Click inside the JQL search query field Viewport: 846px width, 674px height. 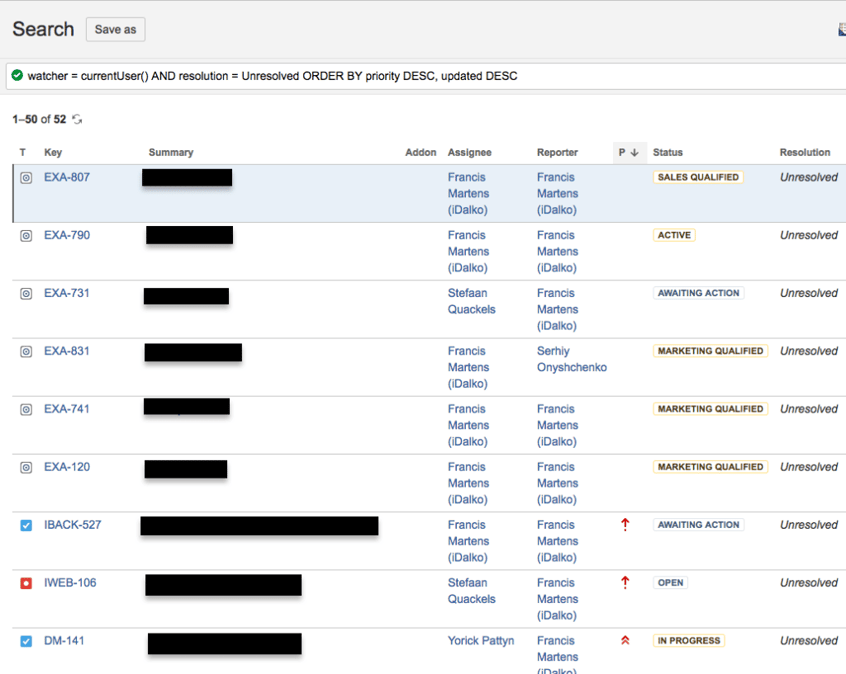tap(400, 75)
